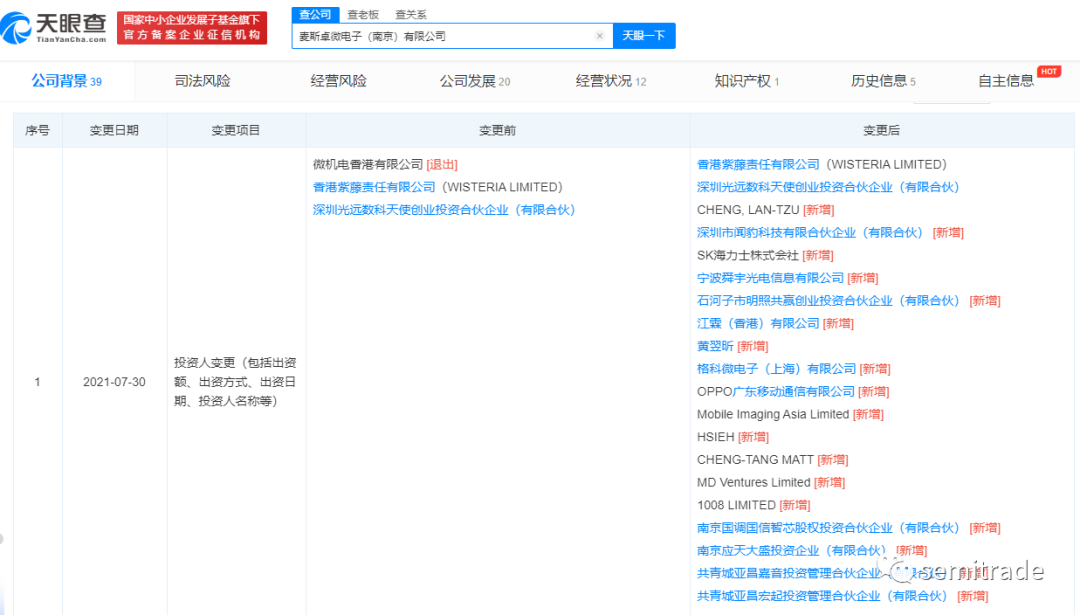This screenshot has width=1080, height=615.
Task: Open 香港紫藤责任有限公司 link in 变更前 column
Action: click(374, 187)
